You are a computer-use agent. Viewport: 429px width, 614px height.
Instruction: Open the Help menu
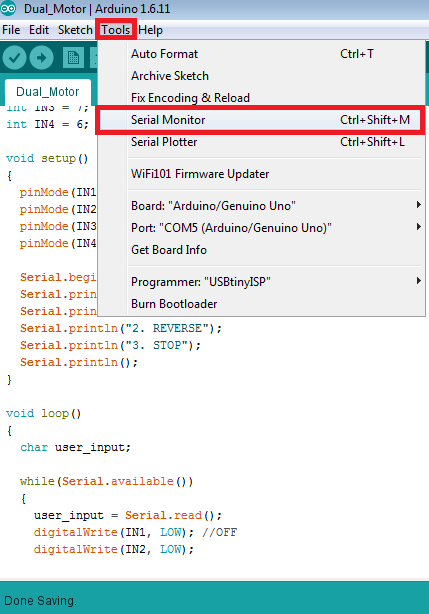pos(150,30)
